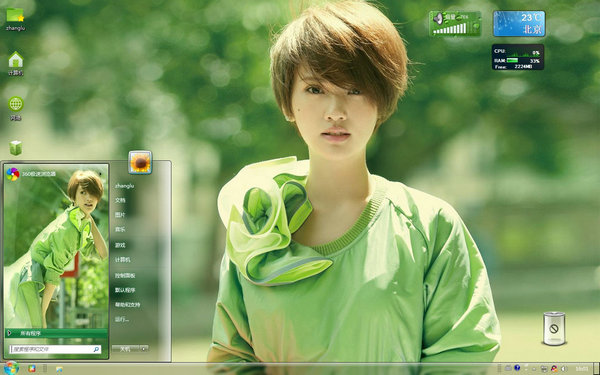The width and height of the screenshot is (600, 375).
Task: Open the shutdown options arrow
Action: click(x=144, y=349)
